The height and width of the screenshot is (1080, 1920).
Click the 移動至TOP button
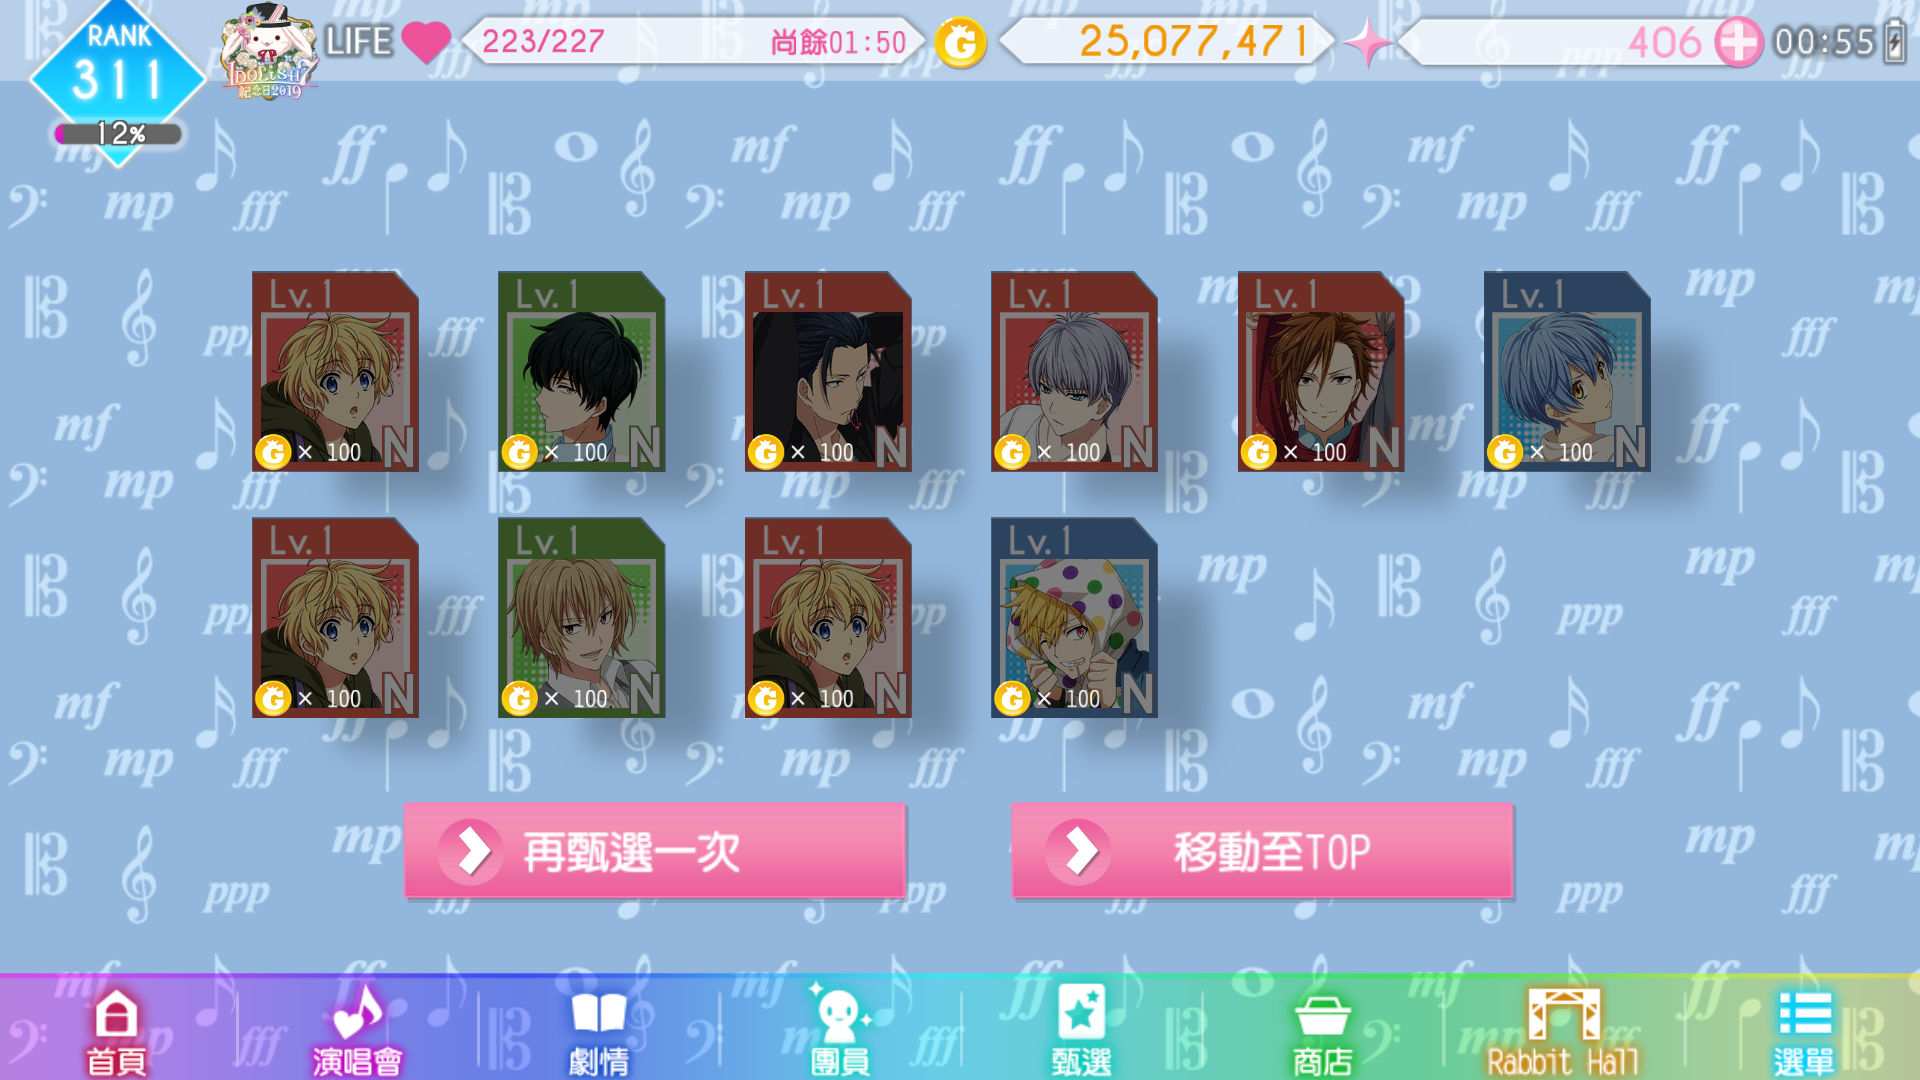coord(1262,851)
